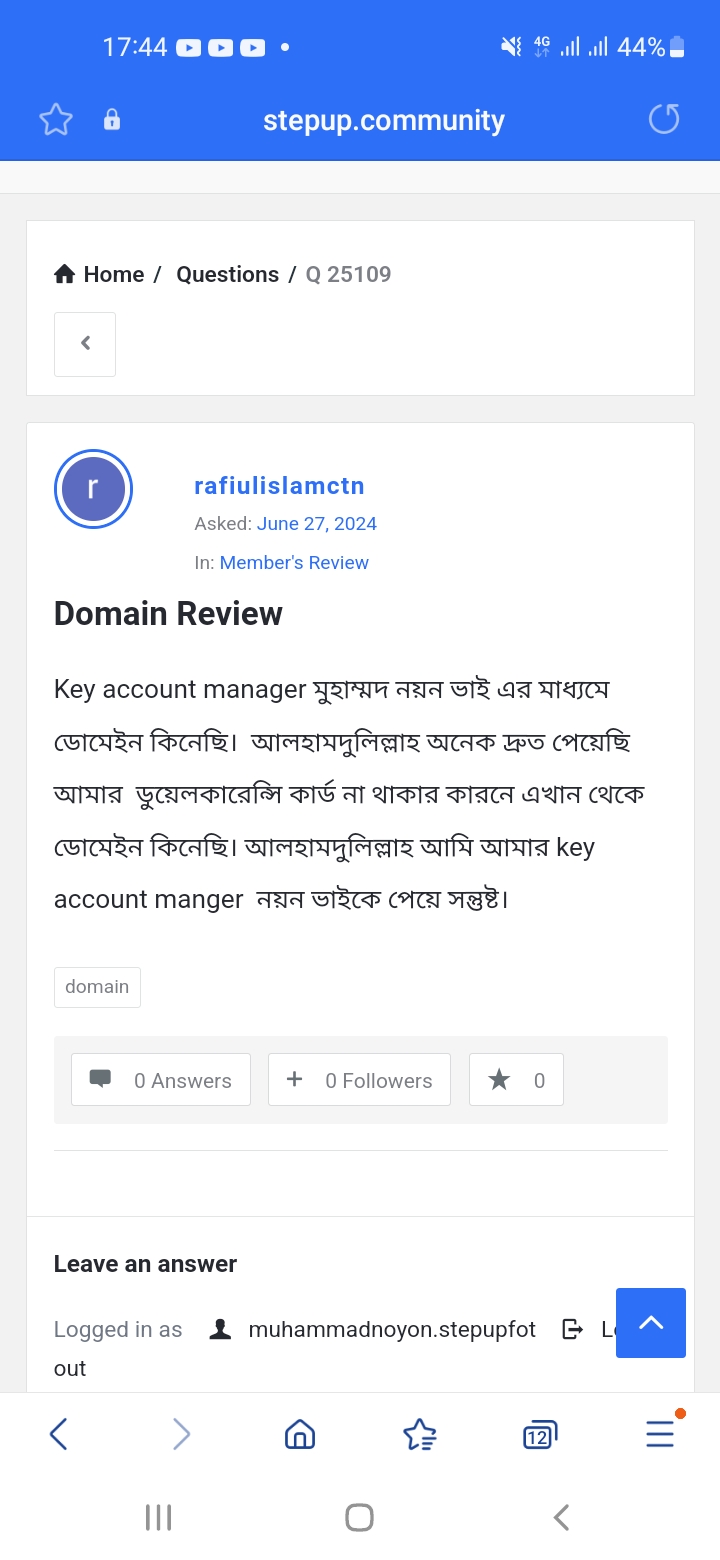Image resolution: width=720 pixels, height=1560 pixels.
Task: Open the Questions breadcrumb link
Action: 227,274
